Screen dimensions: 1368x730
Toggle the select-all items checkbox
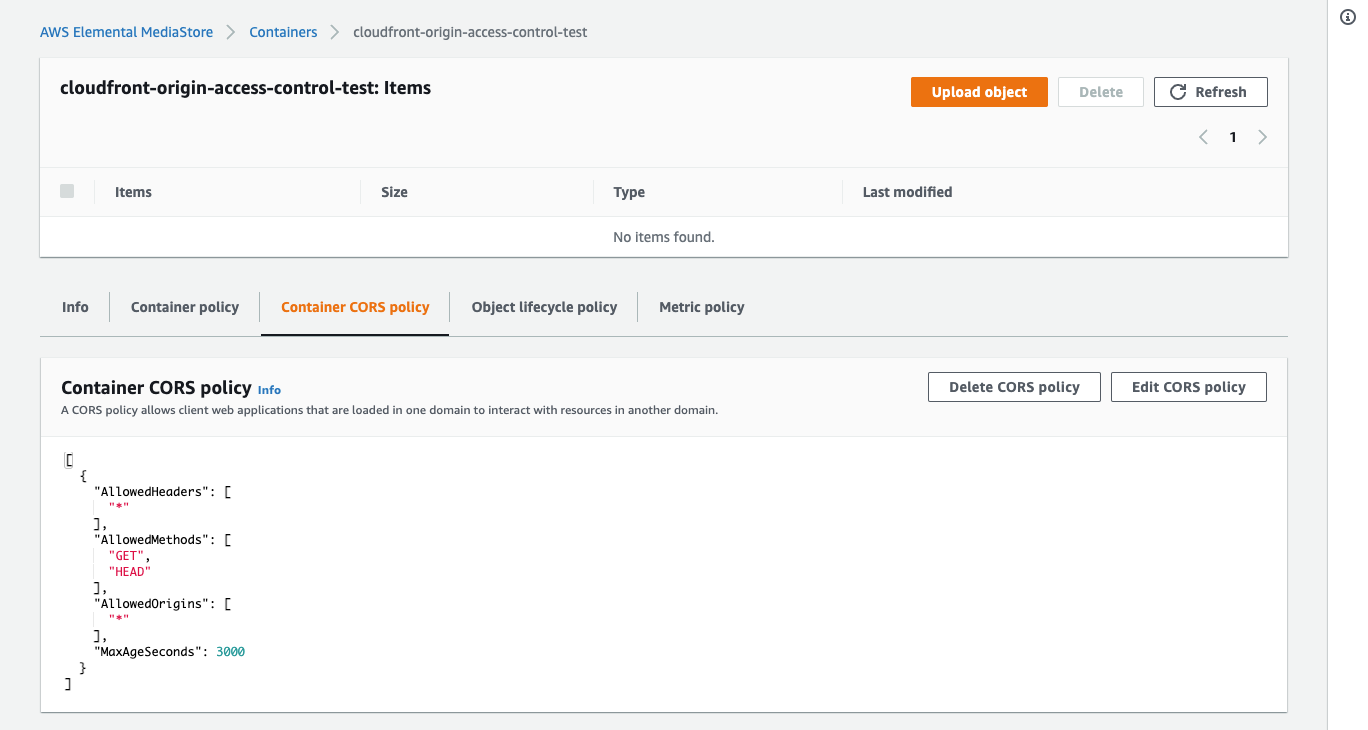coord(67,191)
